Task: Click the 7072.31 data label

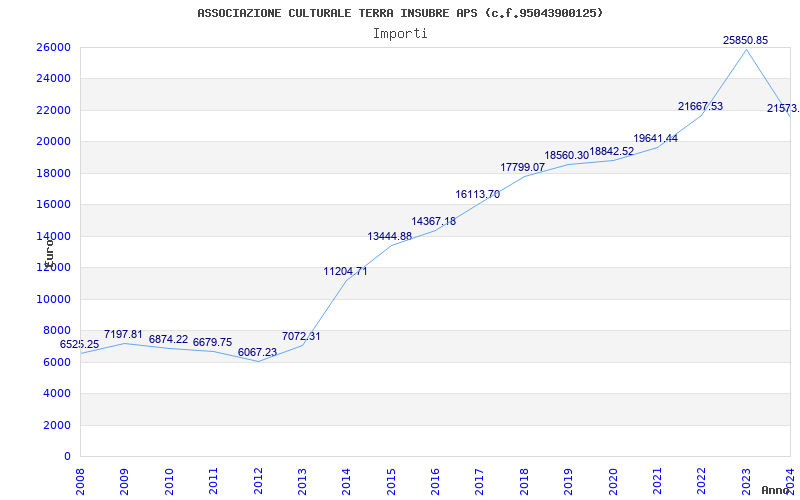Action: (x=301, y=336)
